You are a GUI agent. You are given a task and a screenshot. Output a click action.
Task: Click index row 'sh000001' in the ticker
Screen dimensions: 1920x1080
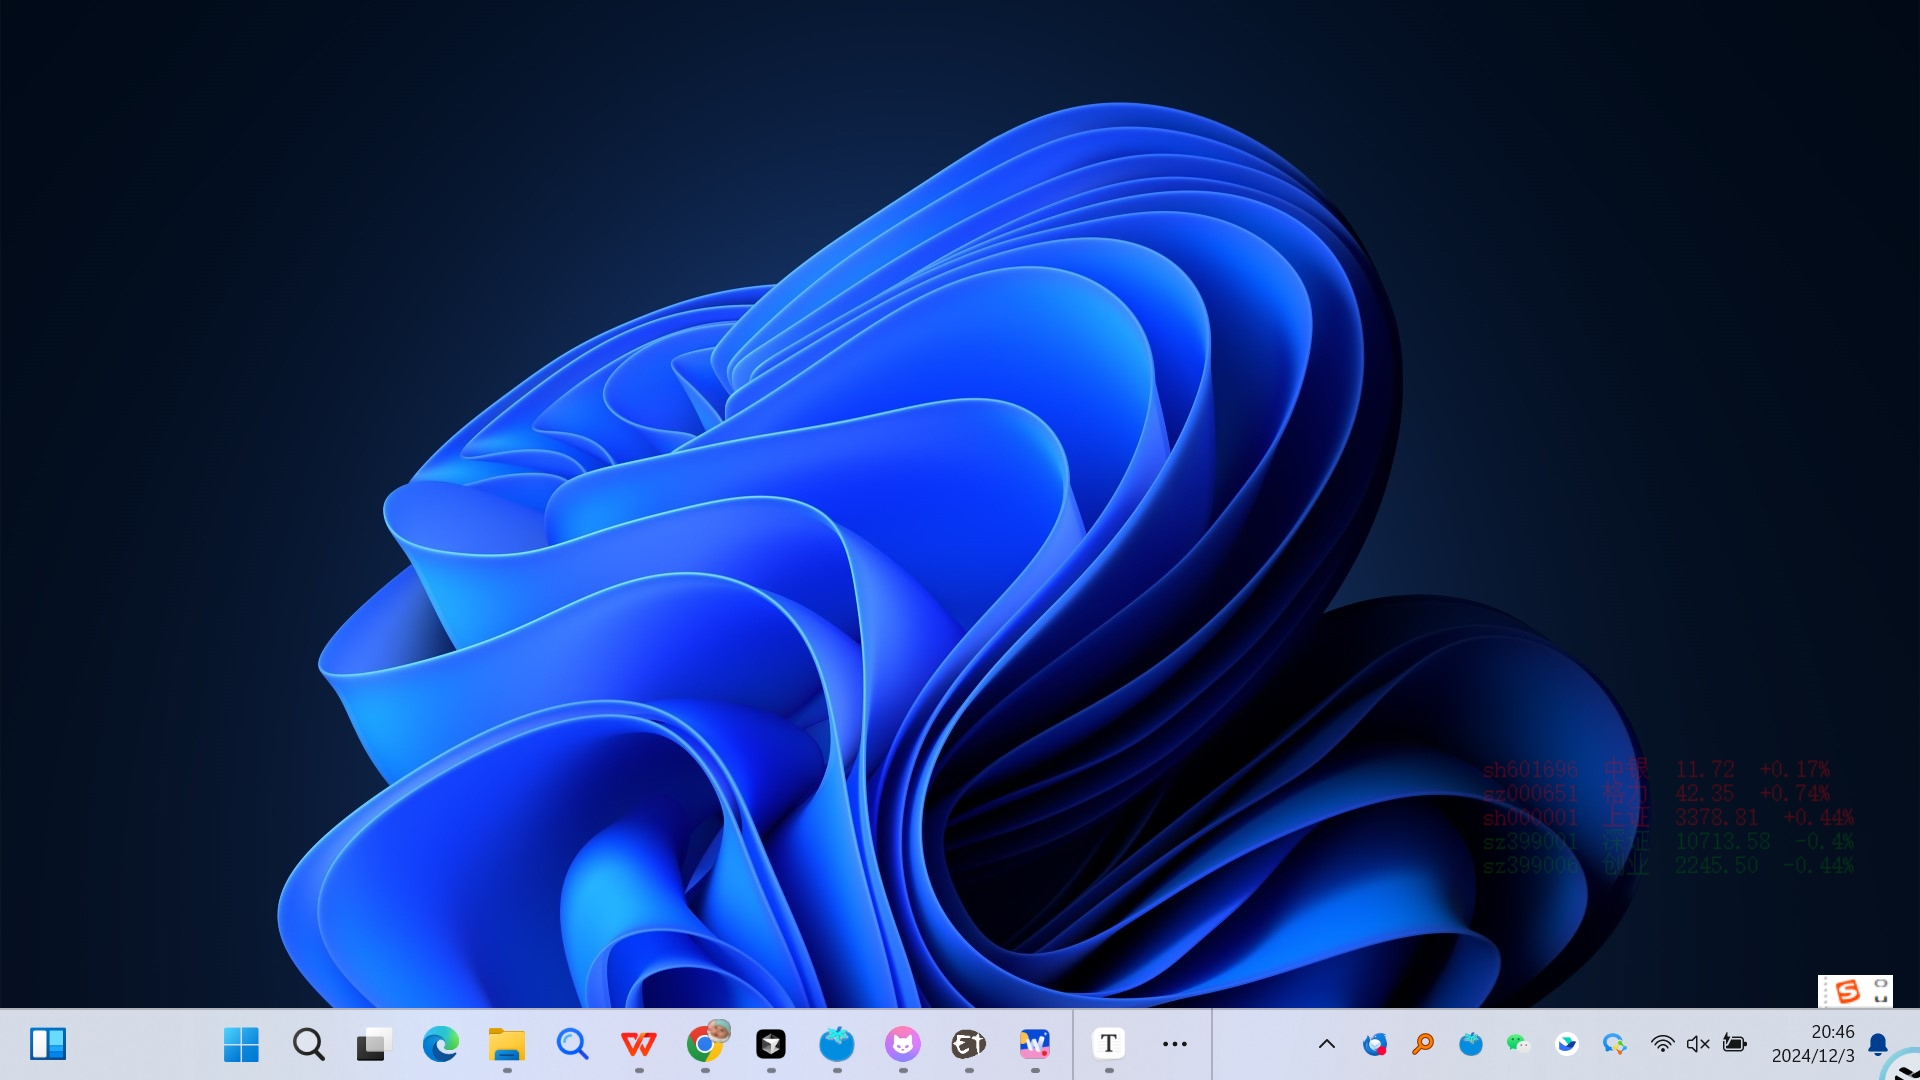[x=1668, y=817]
